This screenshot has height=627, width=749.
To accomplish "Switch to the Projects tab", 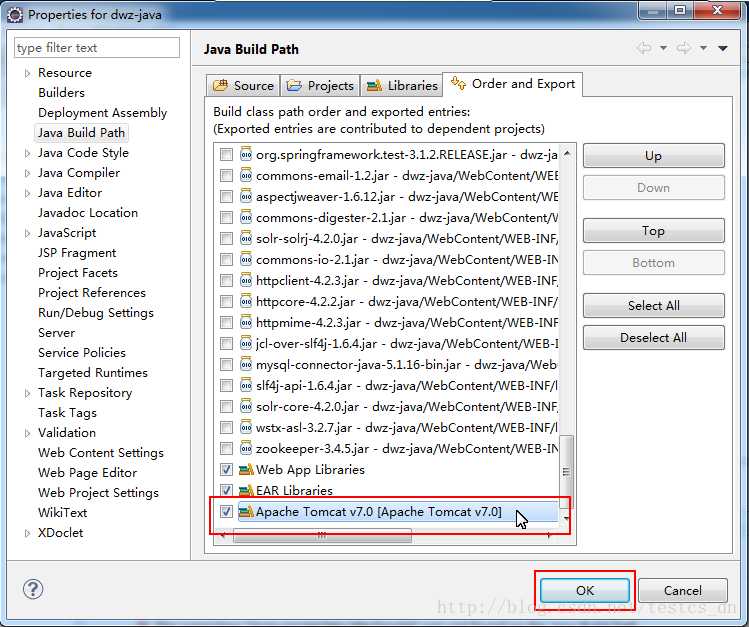I will (320, 85).
